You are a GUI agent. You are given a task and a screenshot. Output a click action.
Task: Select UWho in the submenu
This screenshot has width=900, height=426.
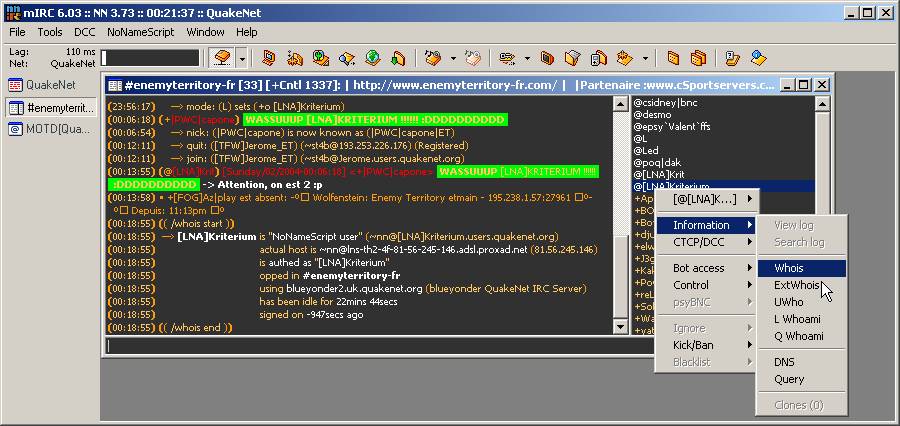coord(802,302)
